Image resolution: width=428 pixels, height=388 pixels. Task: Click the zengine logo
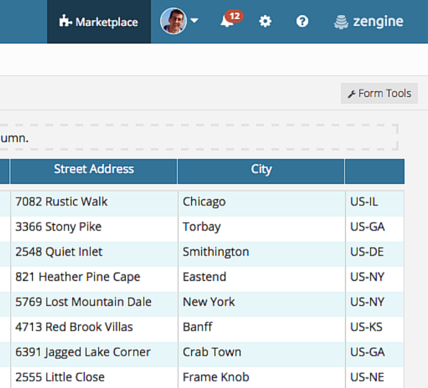click(x=369, y=22)
